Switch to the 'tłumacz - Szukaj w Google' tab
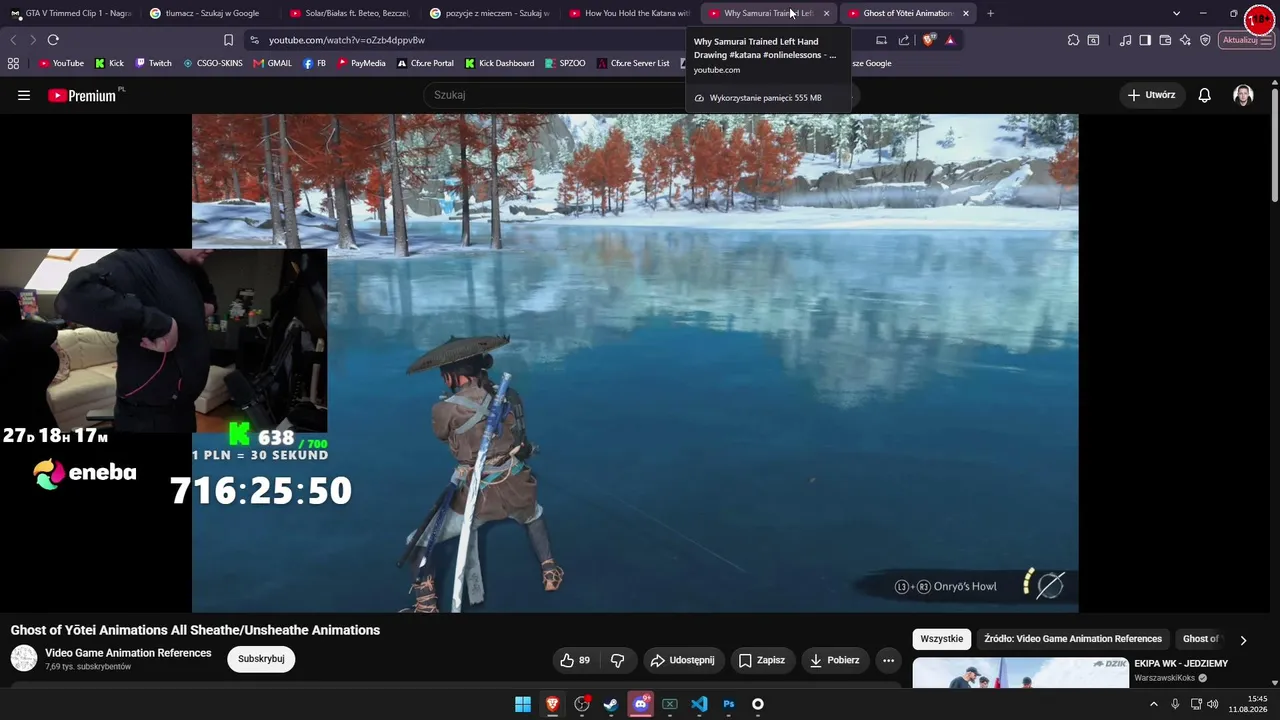This screenshot has width=1280, height=720. (x=209, y=13)
